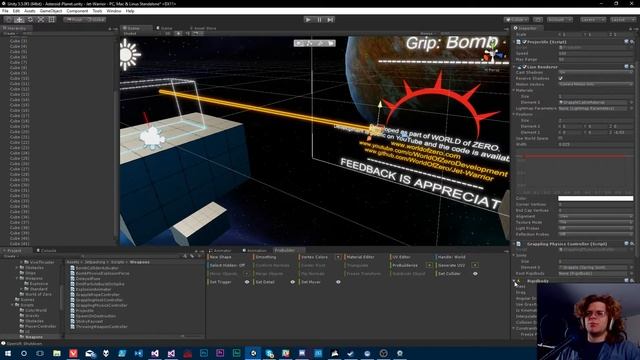Open the Light Probes dropdown
640x360 pixels.
tap(596, 228)
